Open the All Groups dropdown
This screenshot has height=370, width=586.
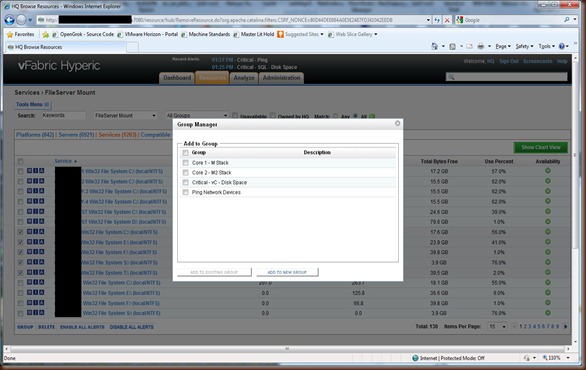(197, 115)
